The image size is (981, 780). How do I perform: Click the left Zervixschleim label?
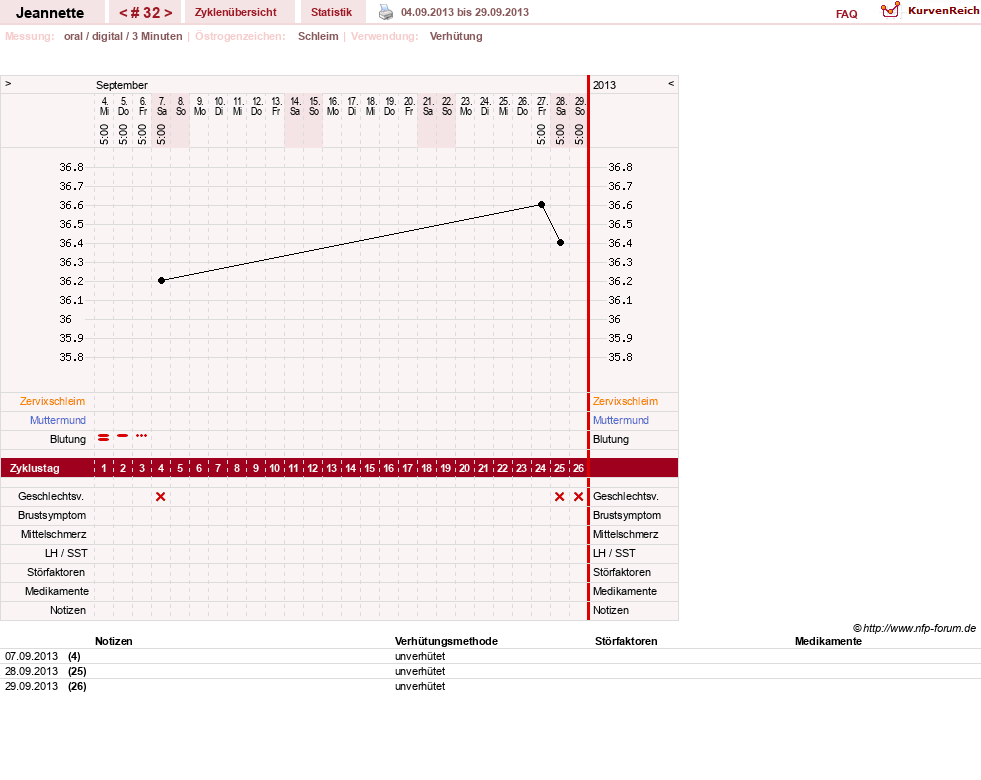click(x=53, y=402)
